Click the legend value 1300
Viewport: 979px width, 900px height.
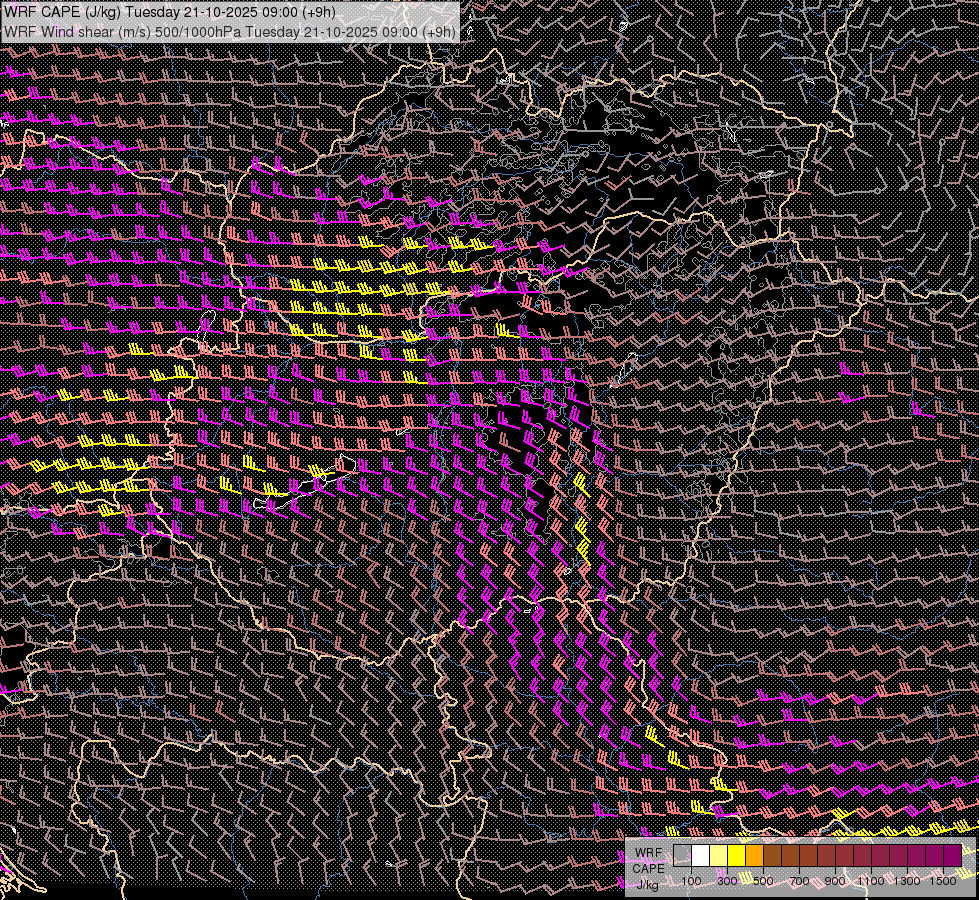coord(908,881)
